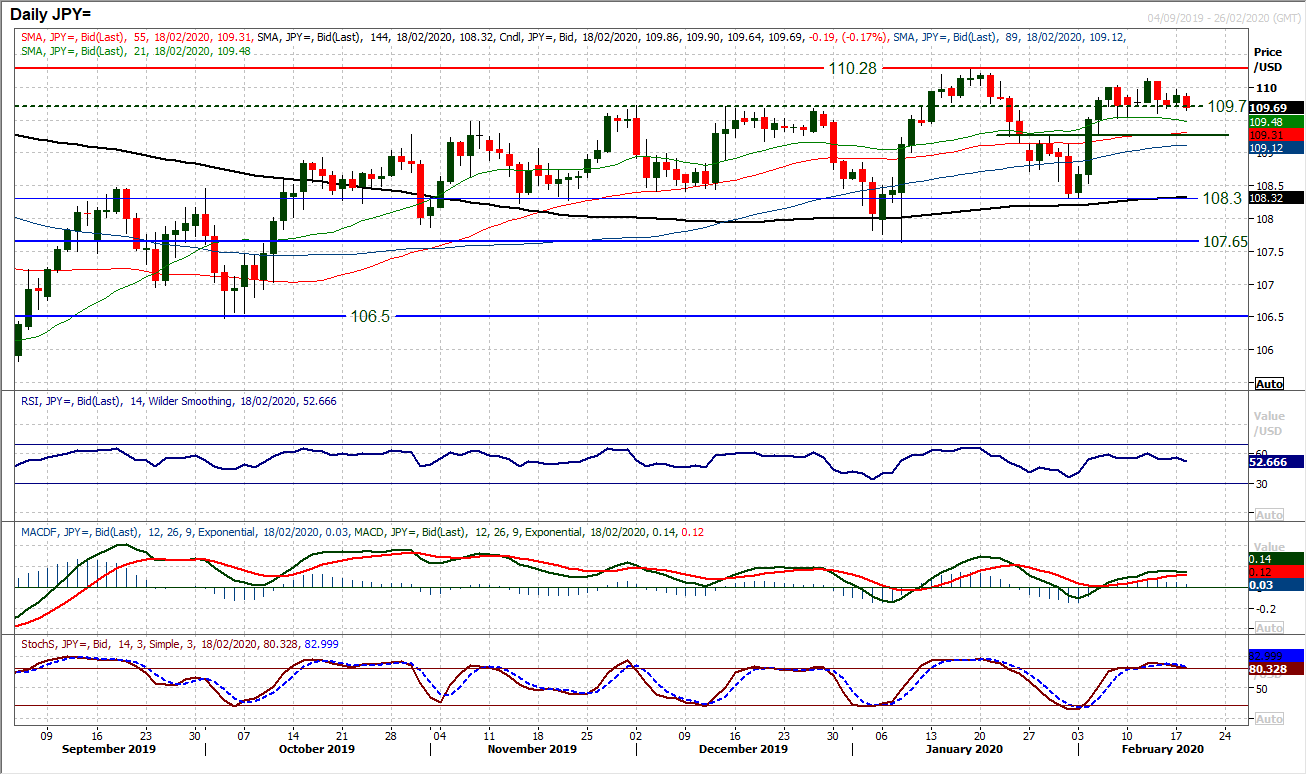Screen dimensions: 1307x775
Task: Click the 80.328 stochastic value tag
Action: [1277, 669]
